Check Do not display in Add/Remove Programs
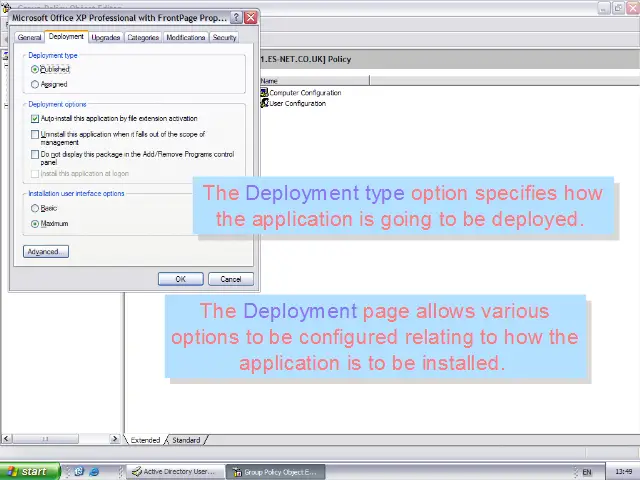This screenshot has width=640, height=480. pos(35,154)
